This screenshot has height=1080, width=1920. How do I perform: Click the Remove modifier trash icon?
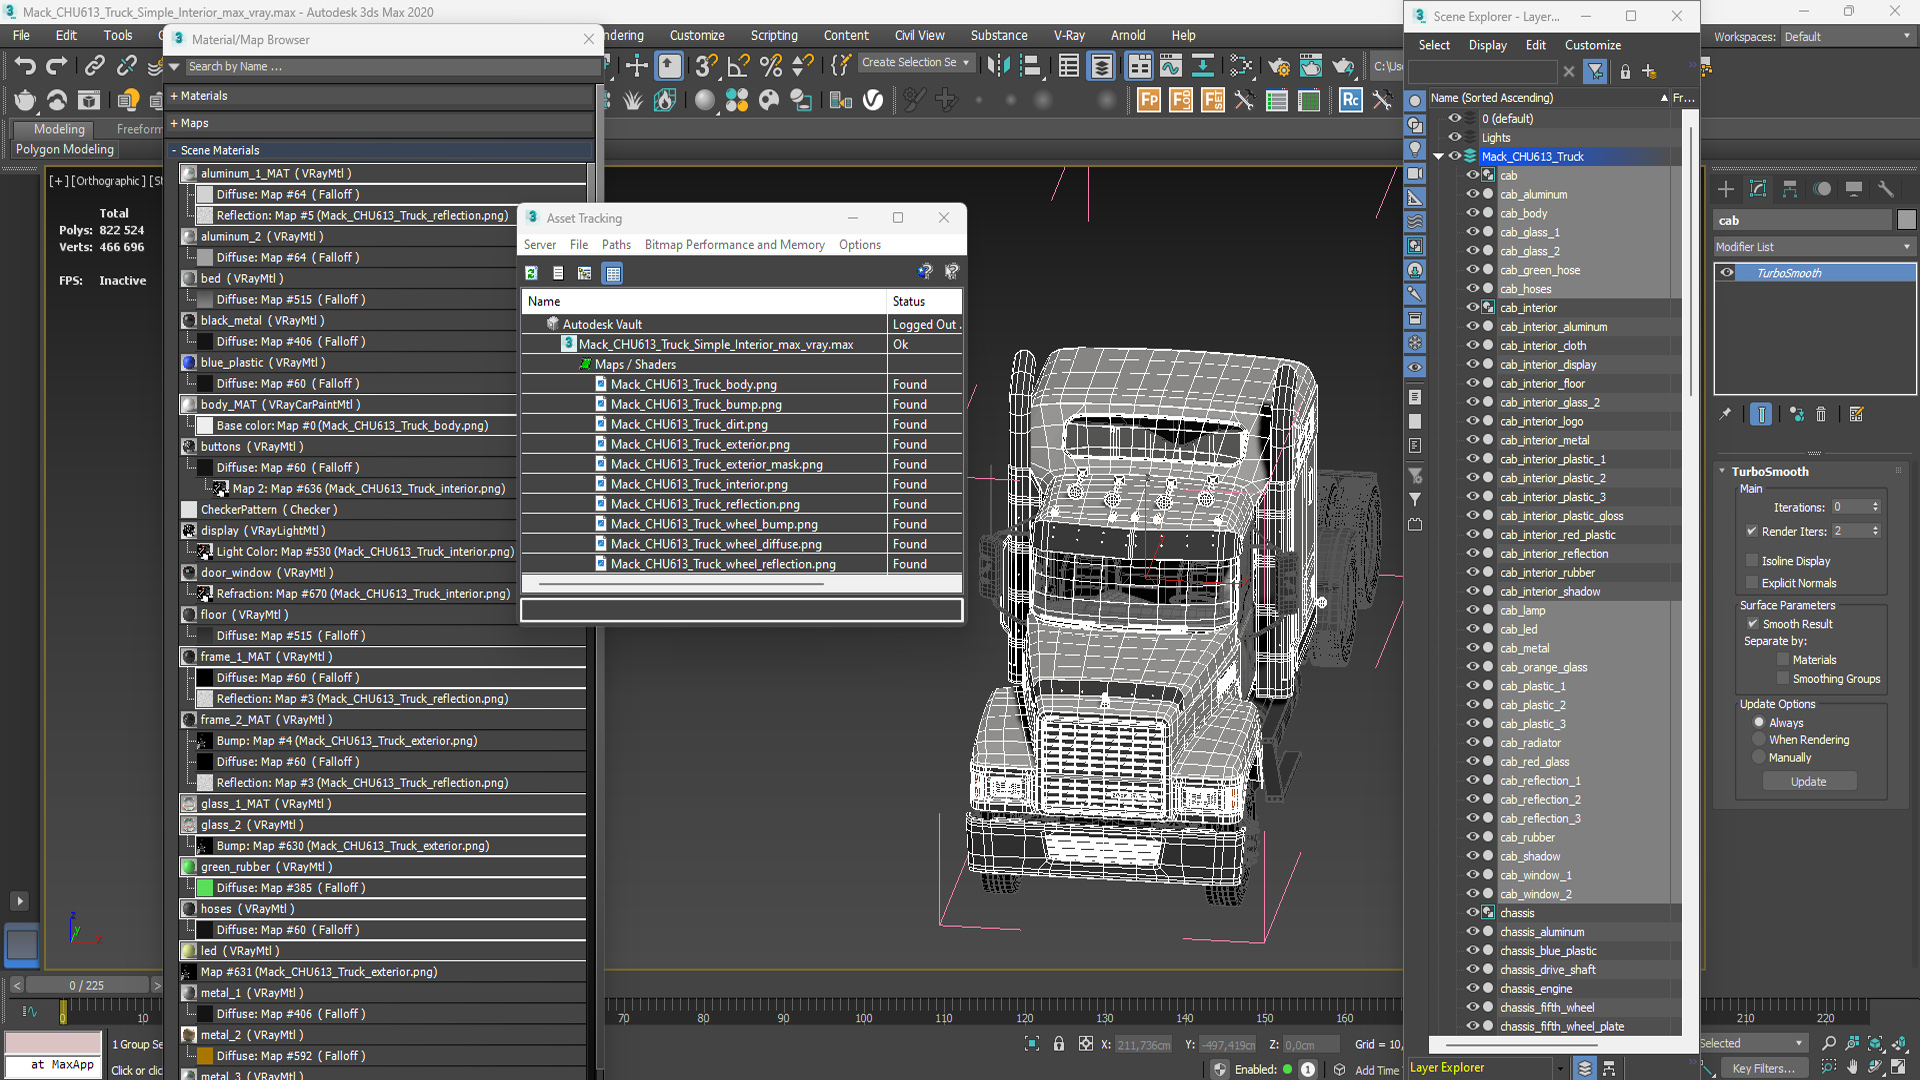(x=1821, y=414)
